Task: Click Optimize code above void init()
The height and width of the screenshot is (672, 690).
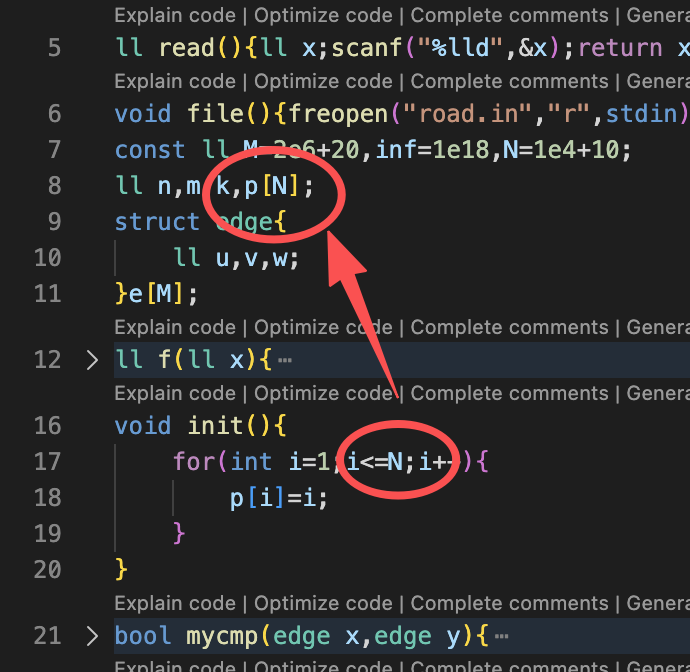Action: click(x=323, y=393)
